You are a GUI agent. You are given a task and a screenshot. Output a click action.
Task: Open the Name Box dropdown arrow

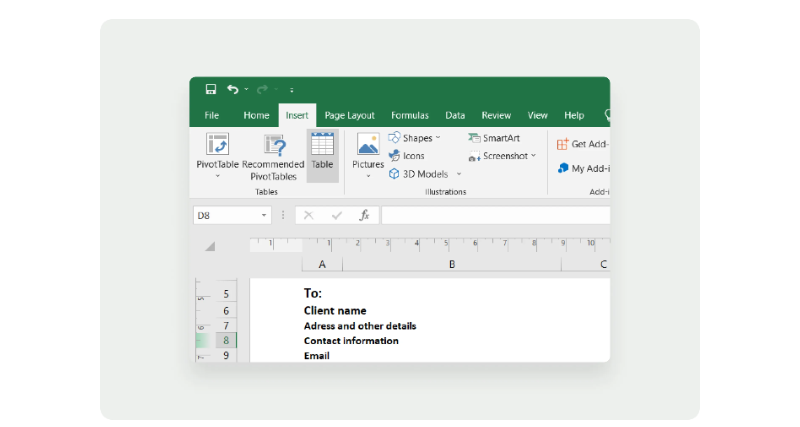pos(264,215)
